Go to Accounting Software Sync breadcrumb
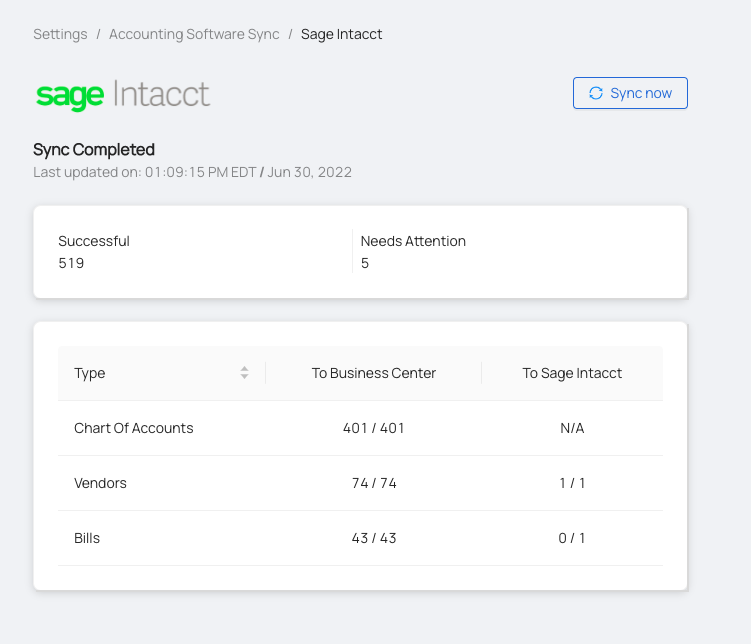This screenshot has height=644, width=751. tap(194, 34)
